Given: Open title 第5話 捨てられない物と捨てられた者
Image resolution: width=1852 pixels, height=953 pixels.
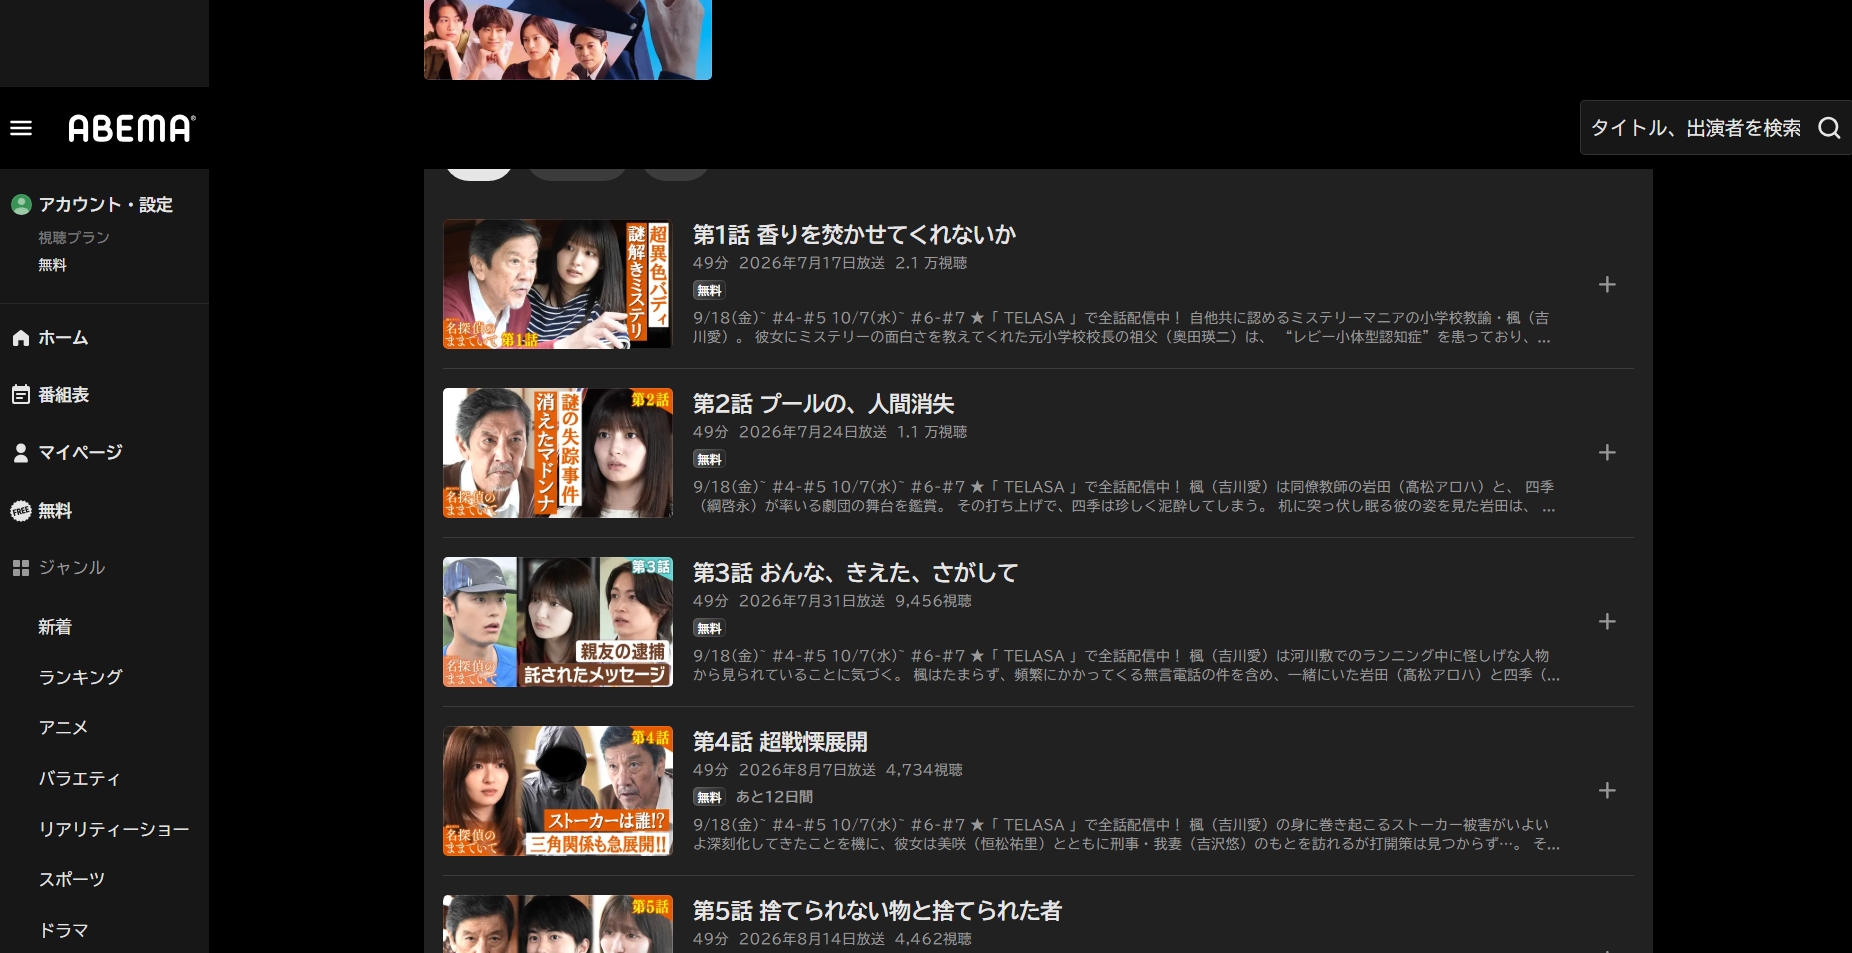Looking at the screenshot, I should tap(877, 911).
